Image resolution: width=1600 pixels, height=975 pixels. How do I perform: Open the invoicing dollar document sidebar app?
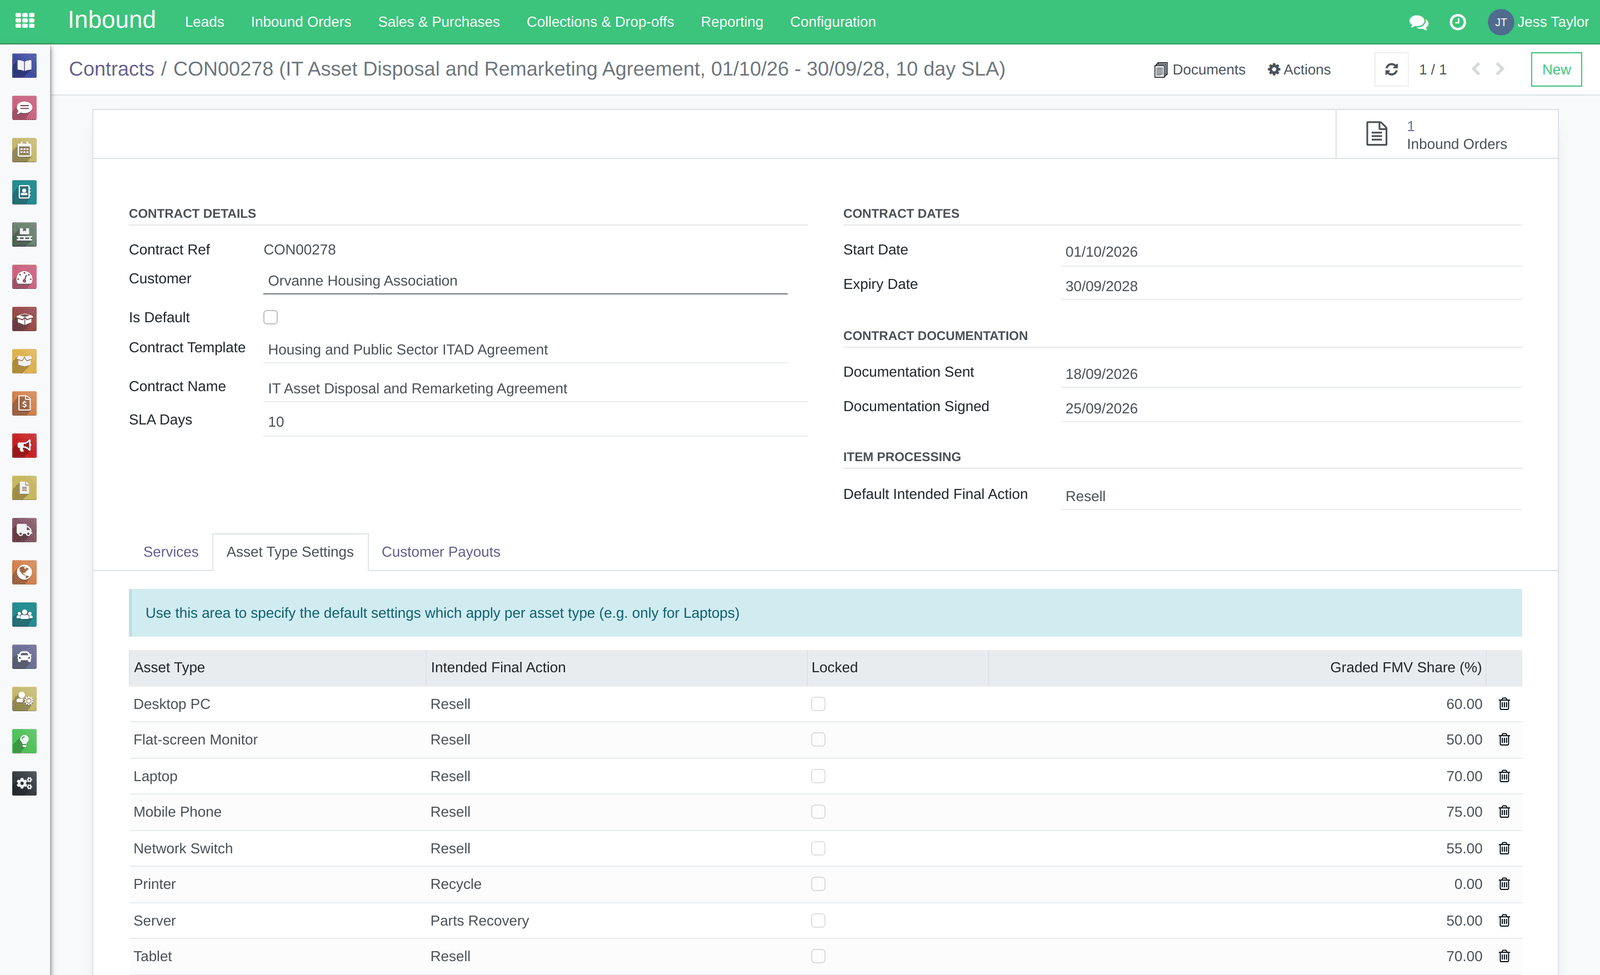[x=25, y=404]
